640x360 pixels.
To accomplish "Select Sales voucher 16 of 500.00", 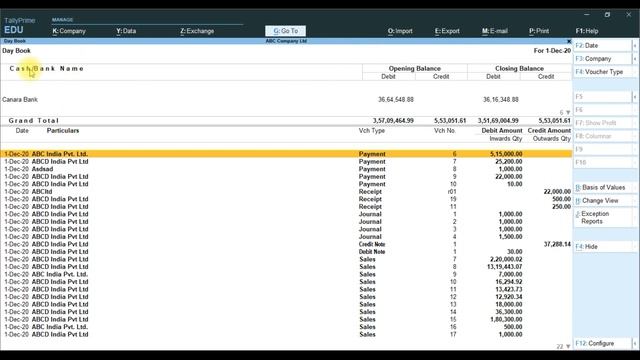I will [x=286, y=327].
